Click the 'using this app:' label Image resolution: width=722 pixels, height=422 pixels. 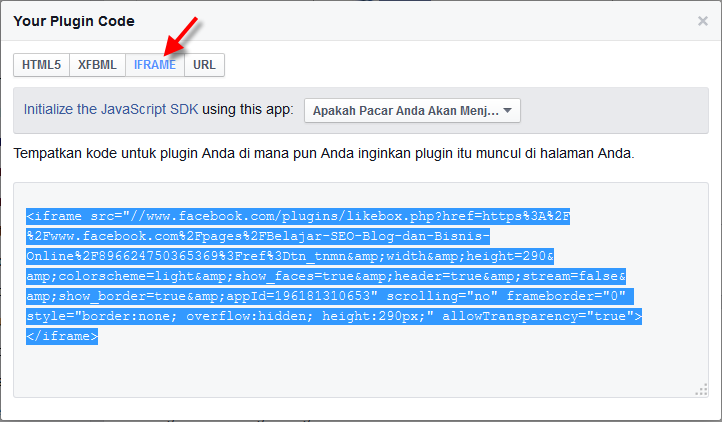tap(248, 109)
